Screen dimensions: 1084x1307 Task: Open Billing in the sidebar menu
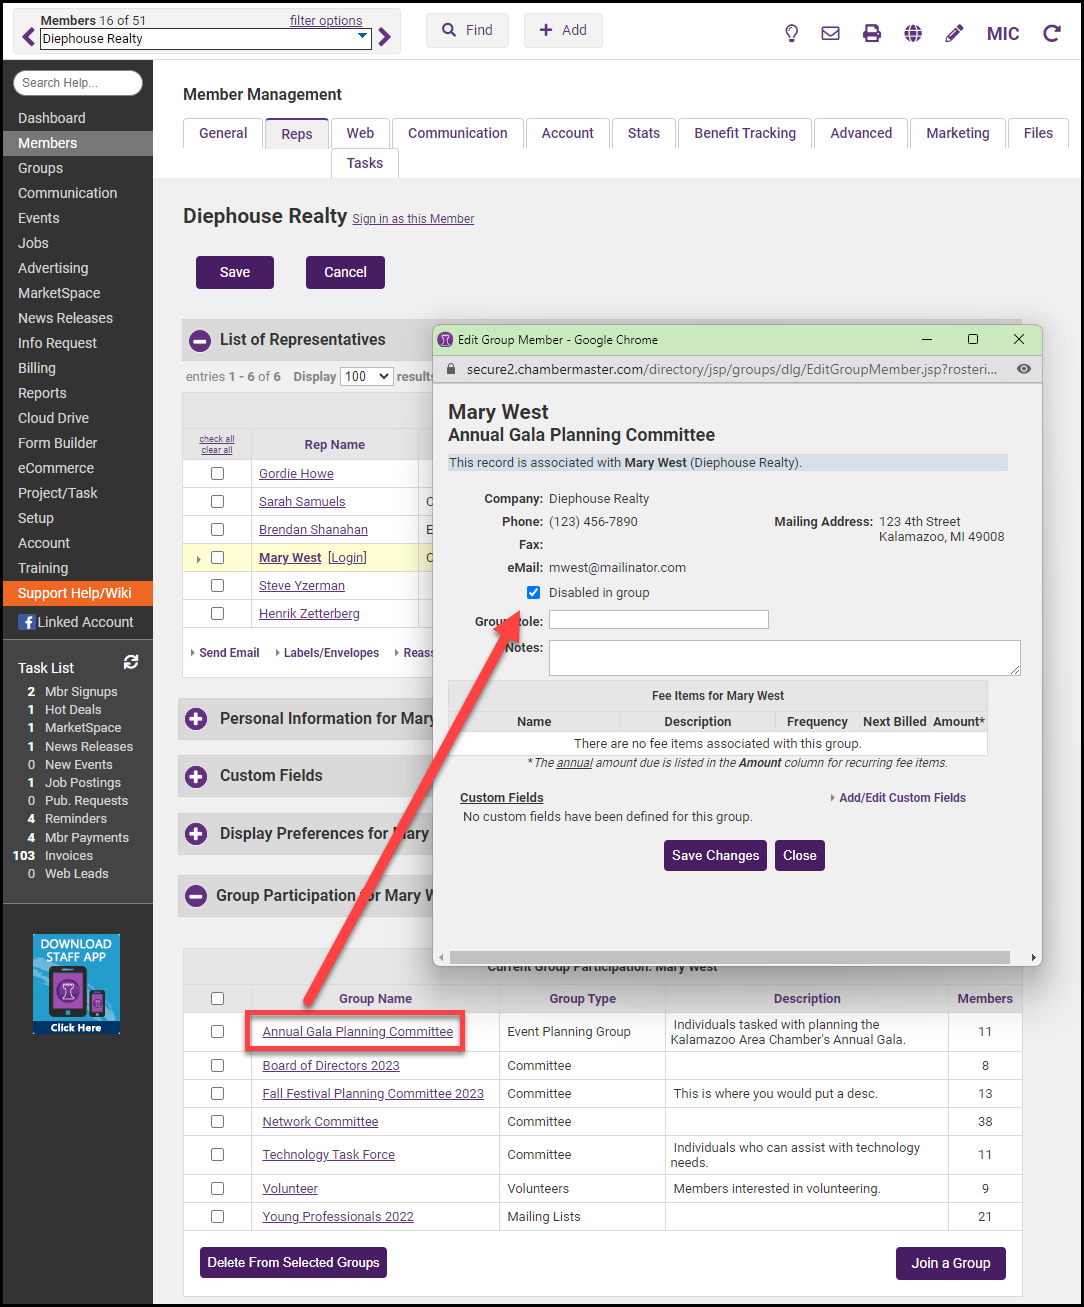point(37,368)
